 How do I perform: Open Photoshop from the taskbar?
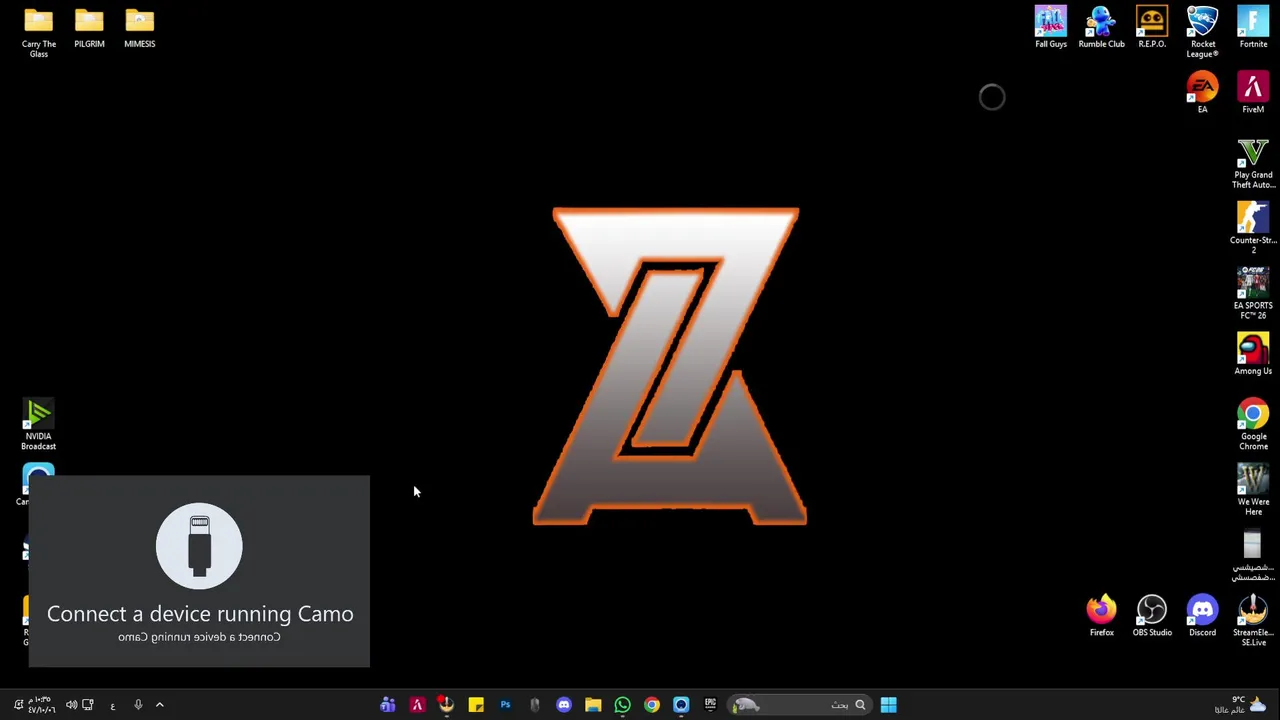point(505,705)
